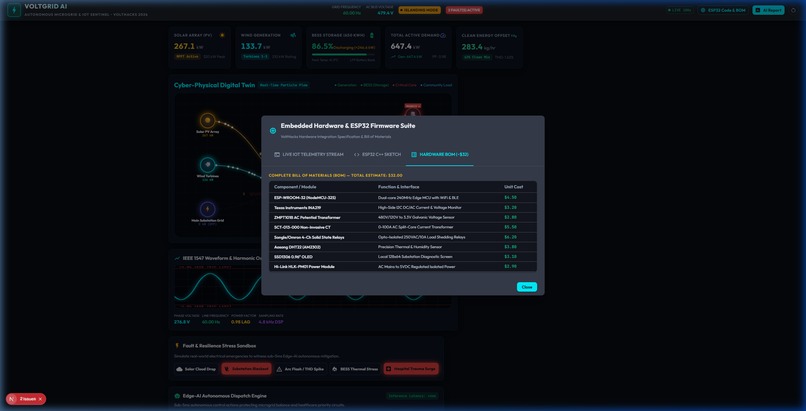Toggle the Substation Blackout scenario
Image resolution: width=806 pixels, height=411 pixels.
(x=246, y=369)
